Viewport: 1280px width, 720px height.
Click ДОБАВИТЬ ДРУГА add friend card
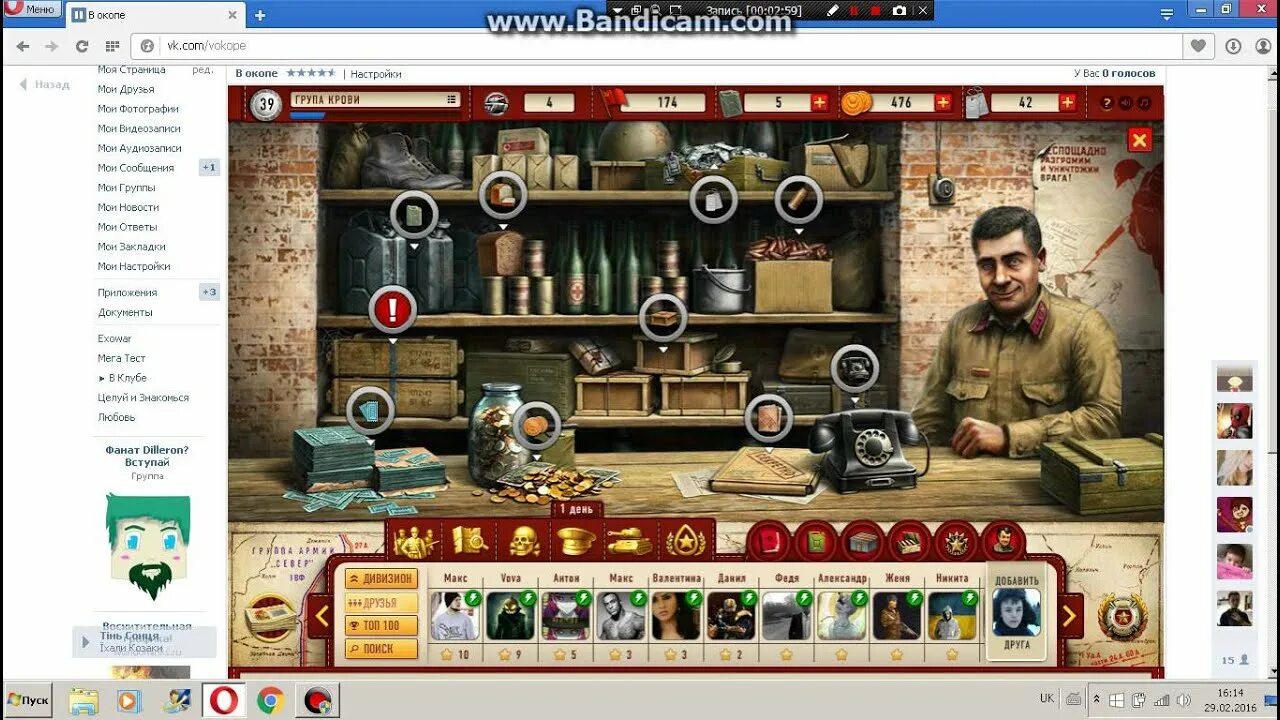tap(1016, 611)
